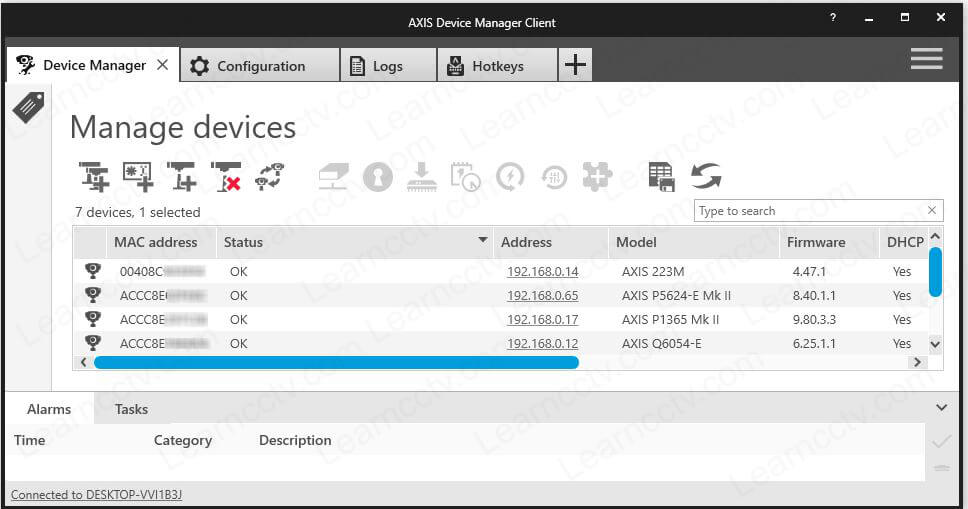Click the Status column sort arrow
The width and height of the screenshot is (968, 509).
483,241
